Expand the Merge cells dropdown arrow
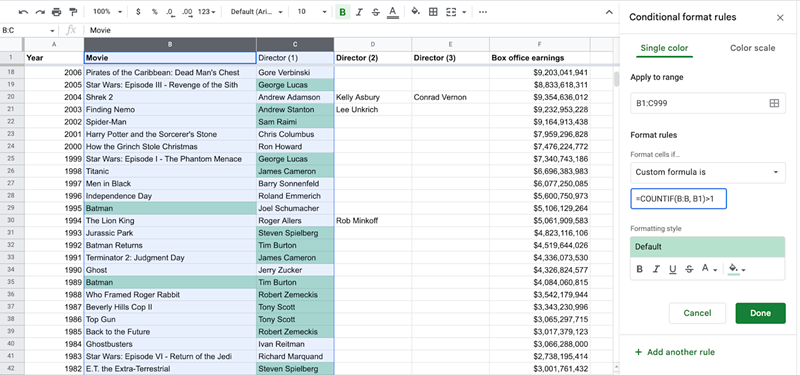 464,12
